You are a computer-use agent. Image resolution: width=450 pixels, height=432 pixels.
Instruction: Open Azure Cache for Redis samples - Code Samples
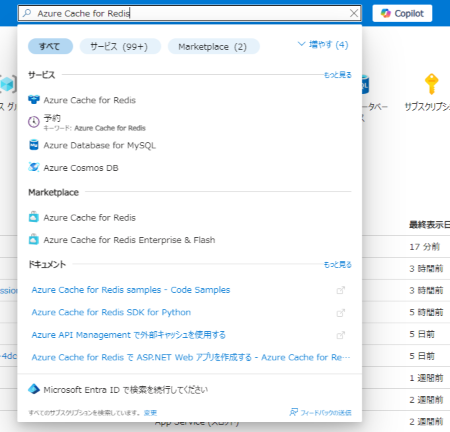131,290
